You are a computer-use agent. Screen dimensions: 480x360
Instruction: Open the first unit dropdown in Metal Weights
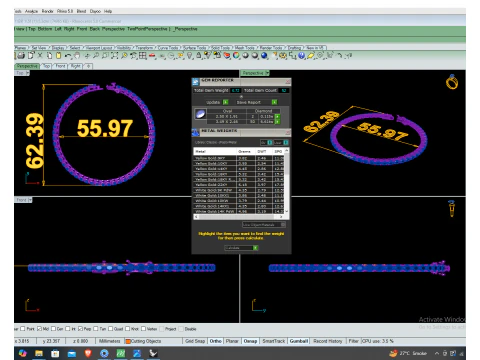click(x=266, y=142)
